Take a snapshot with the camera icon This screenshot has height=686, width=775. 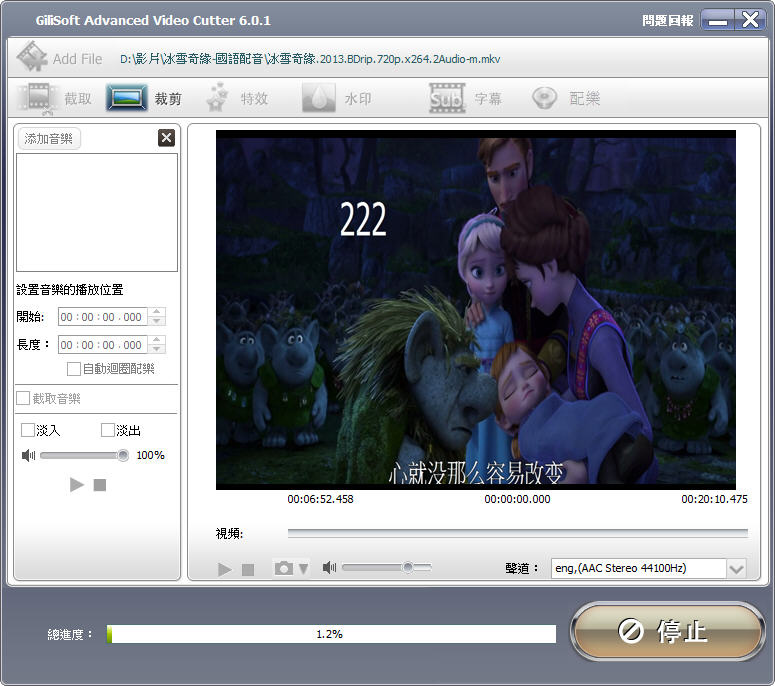pyautogui.click(x=284, y=568)
